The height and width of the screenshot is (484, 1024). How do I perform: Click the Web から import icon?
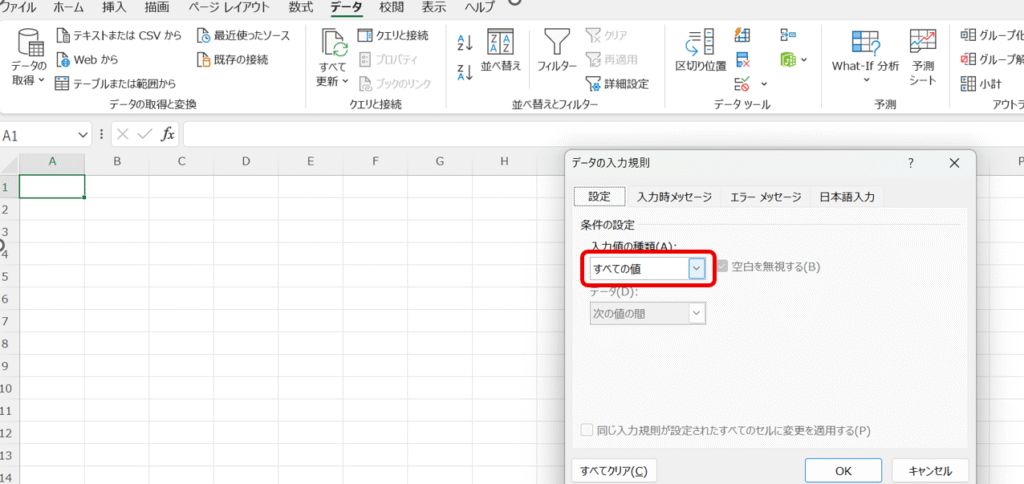(64, 59)
